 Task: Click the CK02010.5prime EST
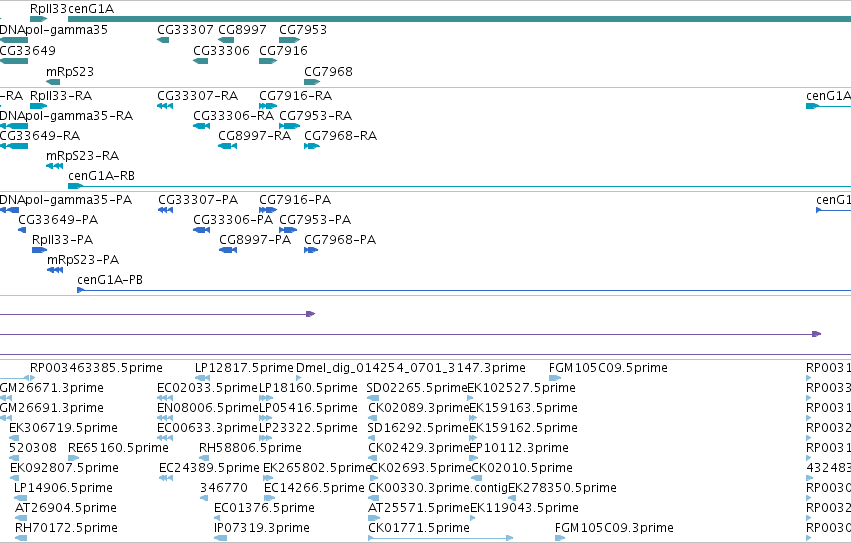point(477,478)
